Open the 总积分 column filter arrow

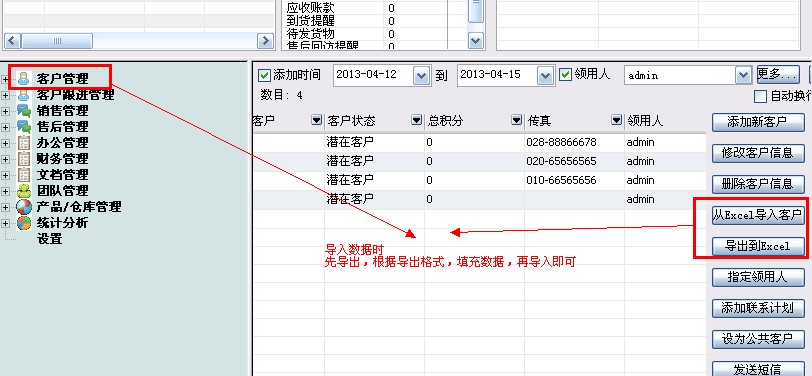516,121
